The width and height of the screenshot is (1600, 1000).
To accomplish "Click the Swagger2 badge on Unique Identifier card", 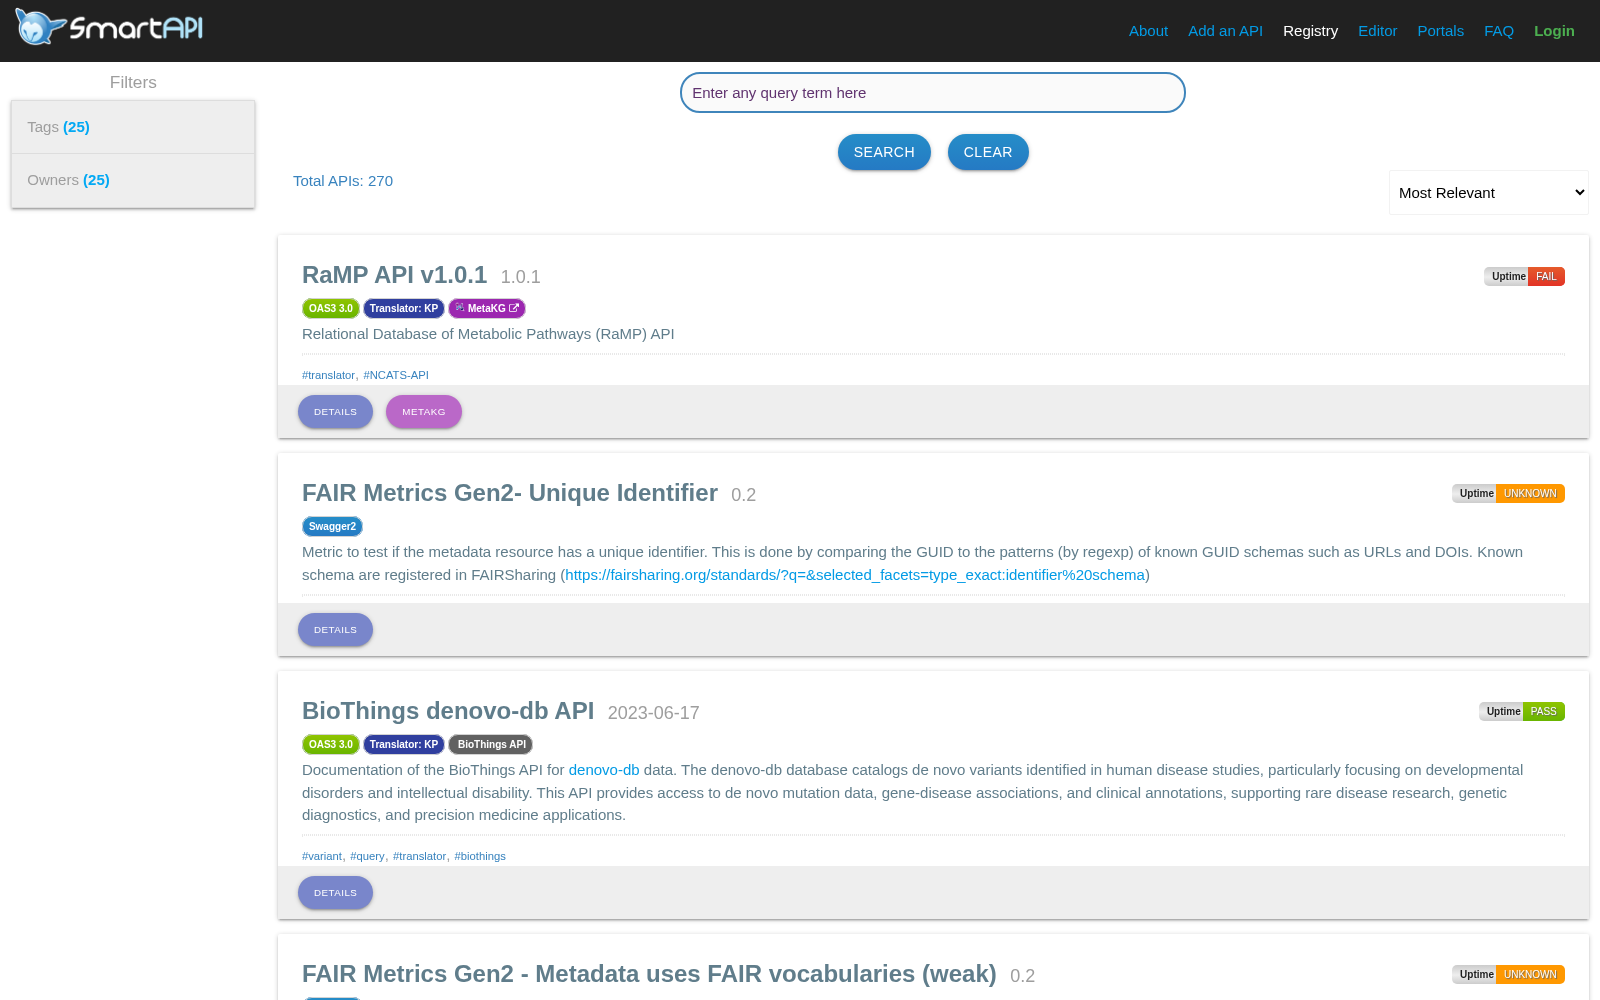I will tap(332, 526).
